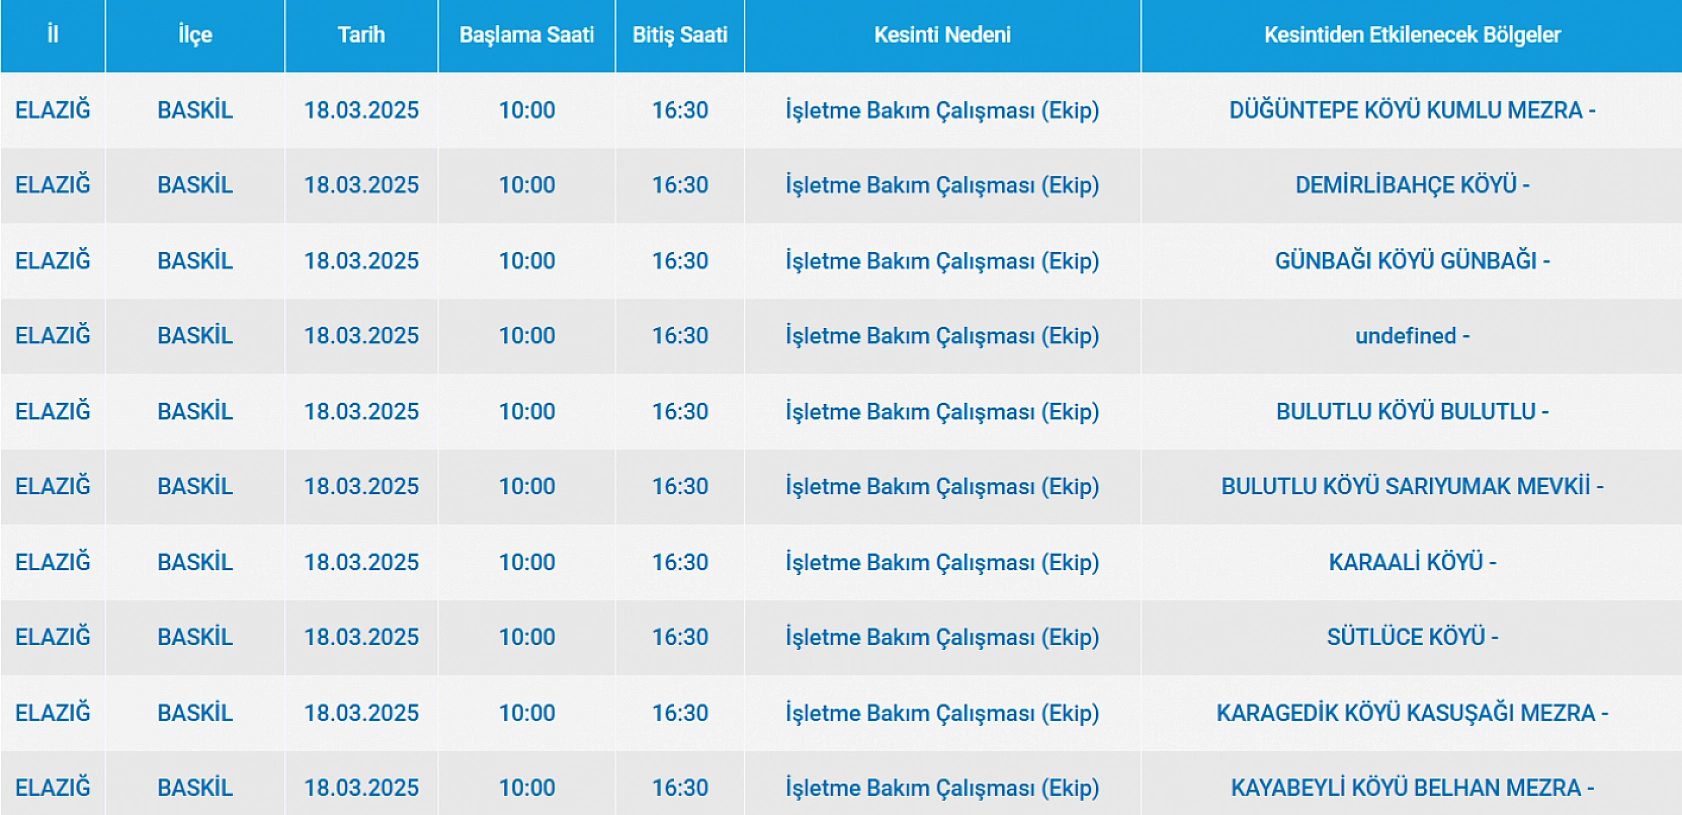This screenshot has width=1682, height=815.
Task: Click Kesintiden Etkilenecek Bölgeler column header
Action: (1411, 35)
